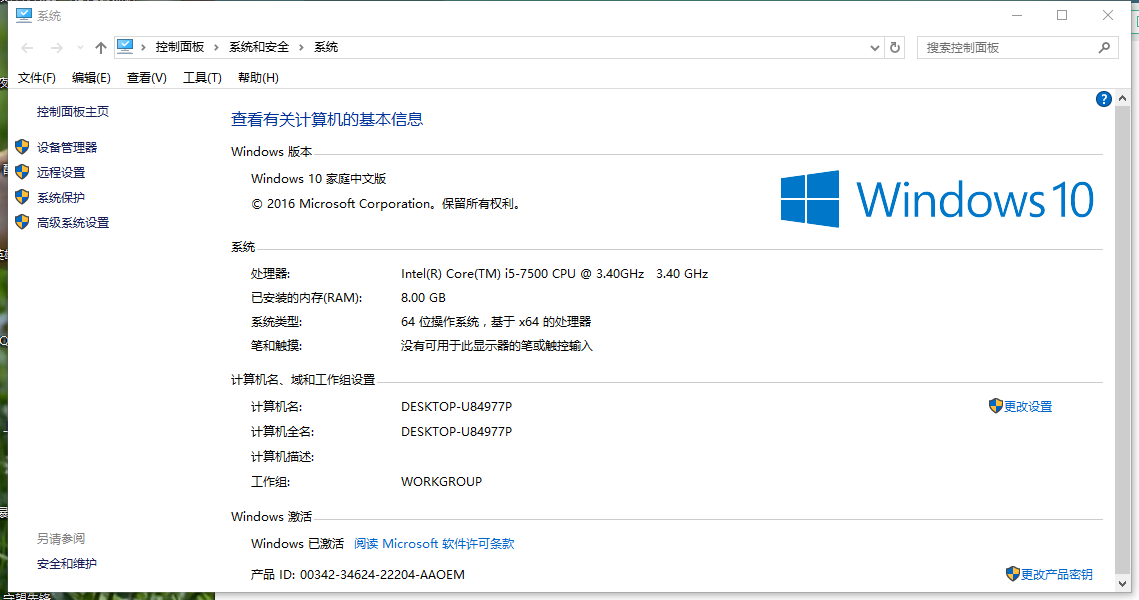Click 更改设置 link
Viewport: 1139px width, 600px height.
(1028, 407)
